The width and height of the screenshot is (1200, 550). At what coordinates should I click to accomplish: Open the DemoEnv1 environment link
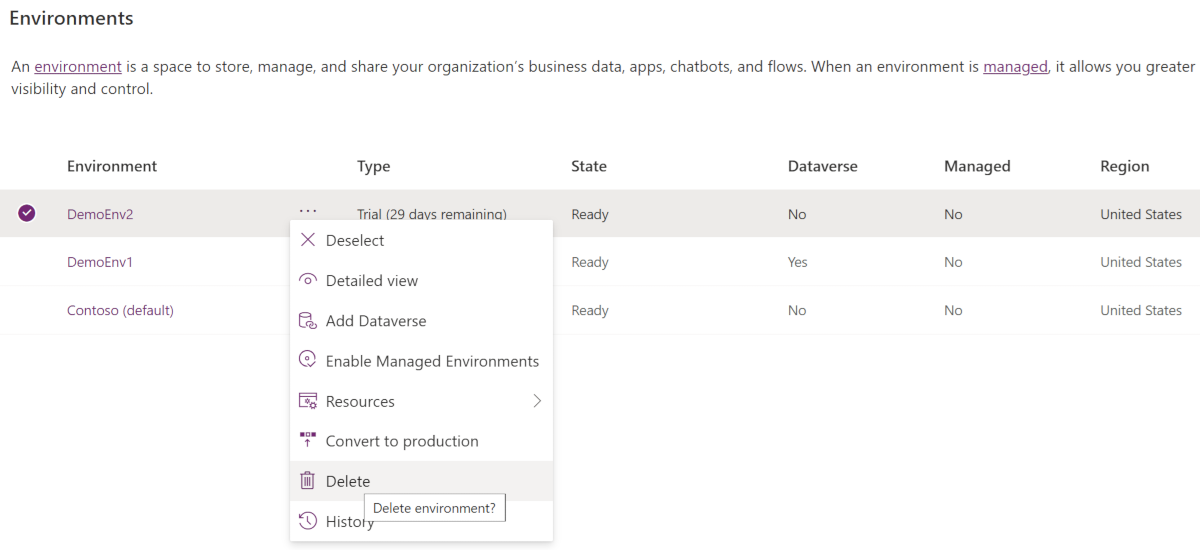click(x=100, y=262)
